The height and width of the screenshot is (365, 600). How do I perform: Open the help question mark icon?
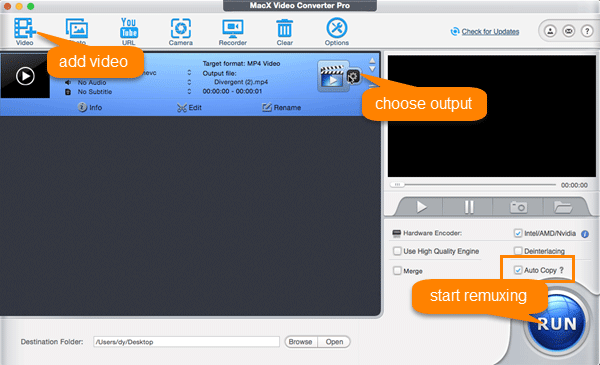pyautogui.click(x=587, y=31)
